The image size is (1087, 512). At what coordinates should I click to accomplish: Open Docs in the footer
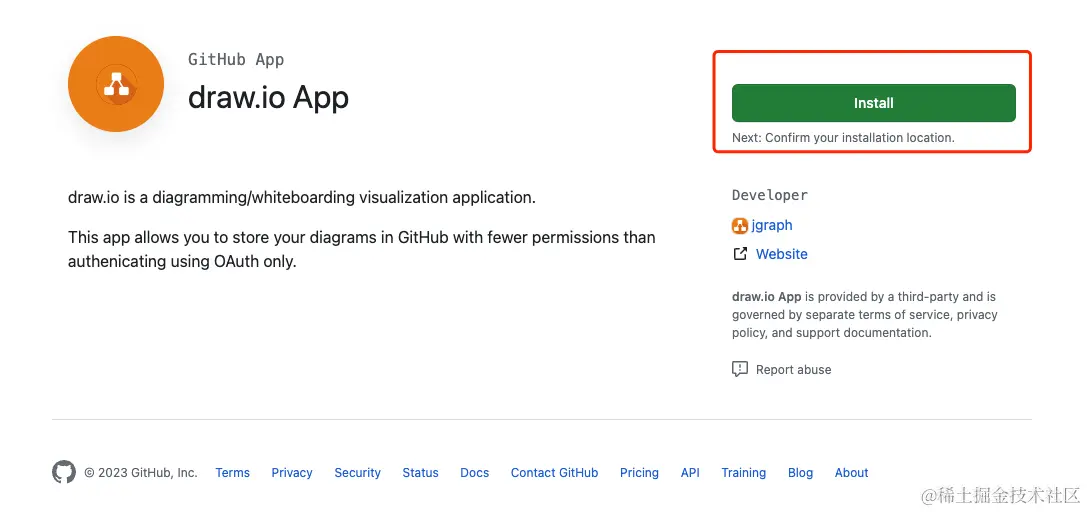pos(474,473)
